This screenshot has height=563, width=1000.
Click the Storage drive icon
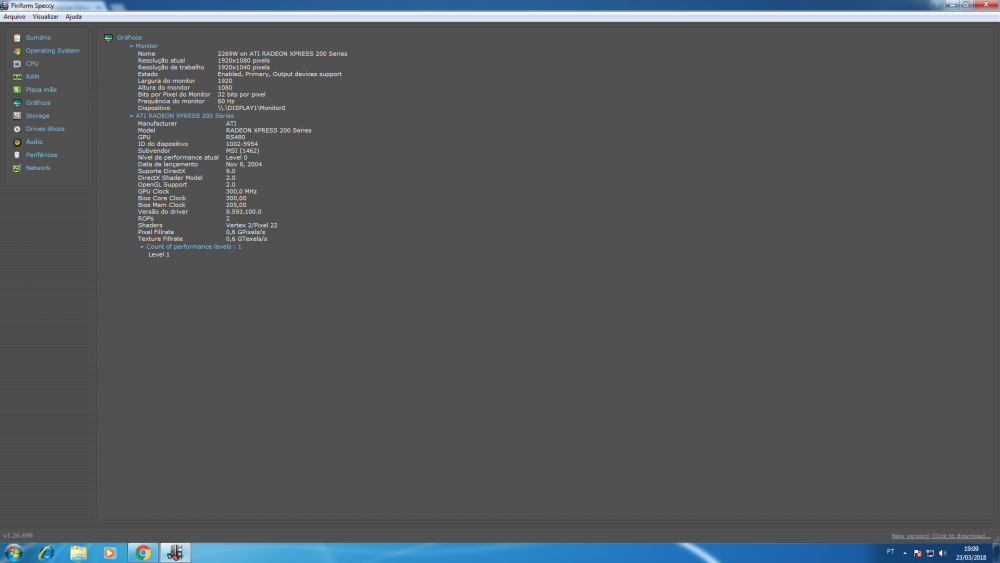17,116
